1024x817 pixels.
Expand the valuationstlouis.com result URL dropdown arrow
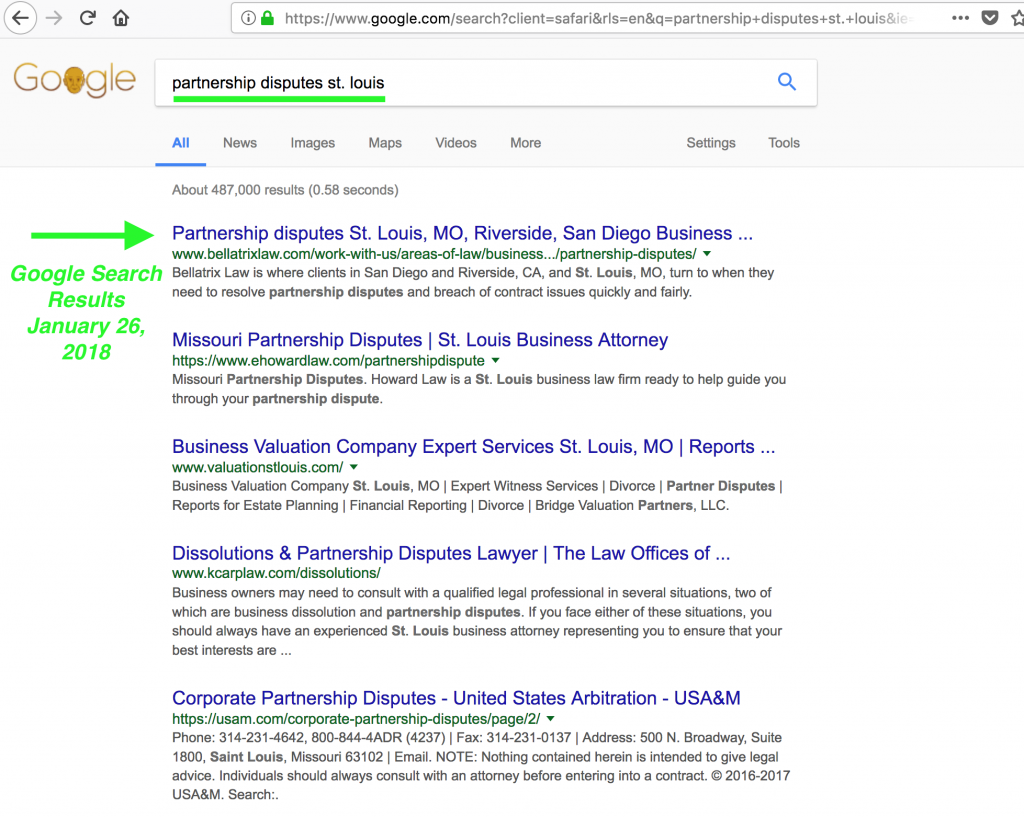pyautogui.click(x=354, y=468)
